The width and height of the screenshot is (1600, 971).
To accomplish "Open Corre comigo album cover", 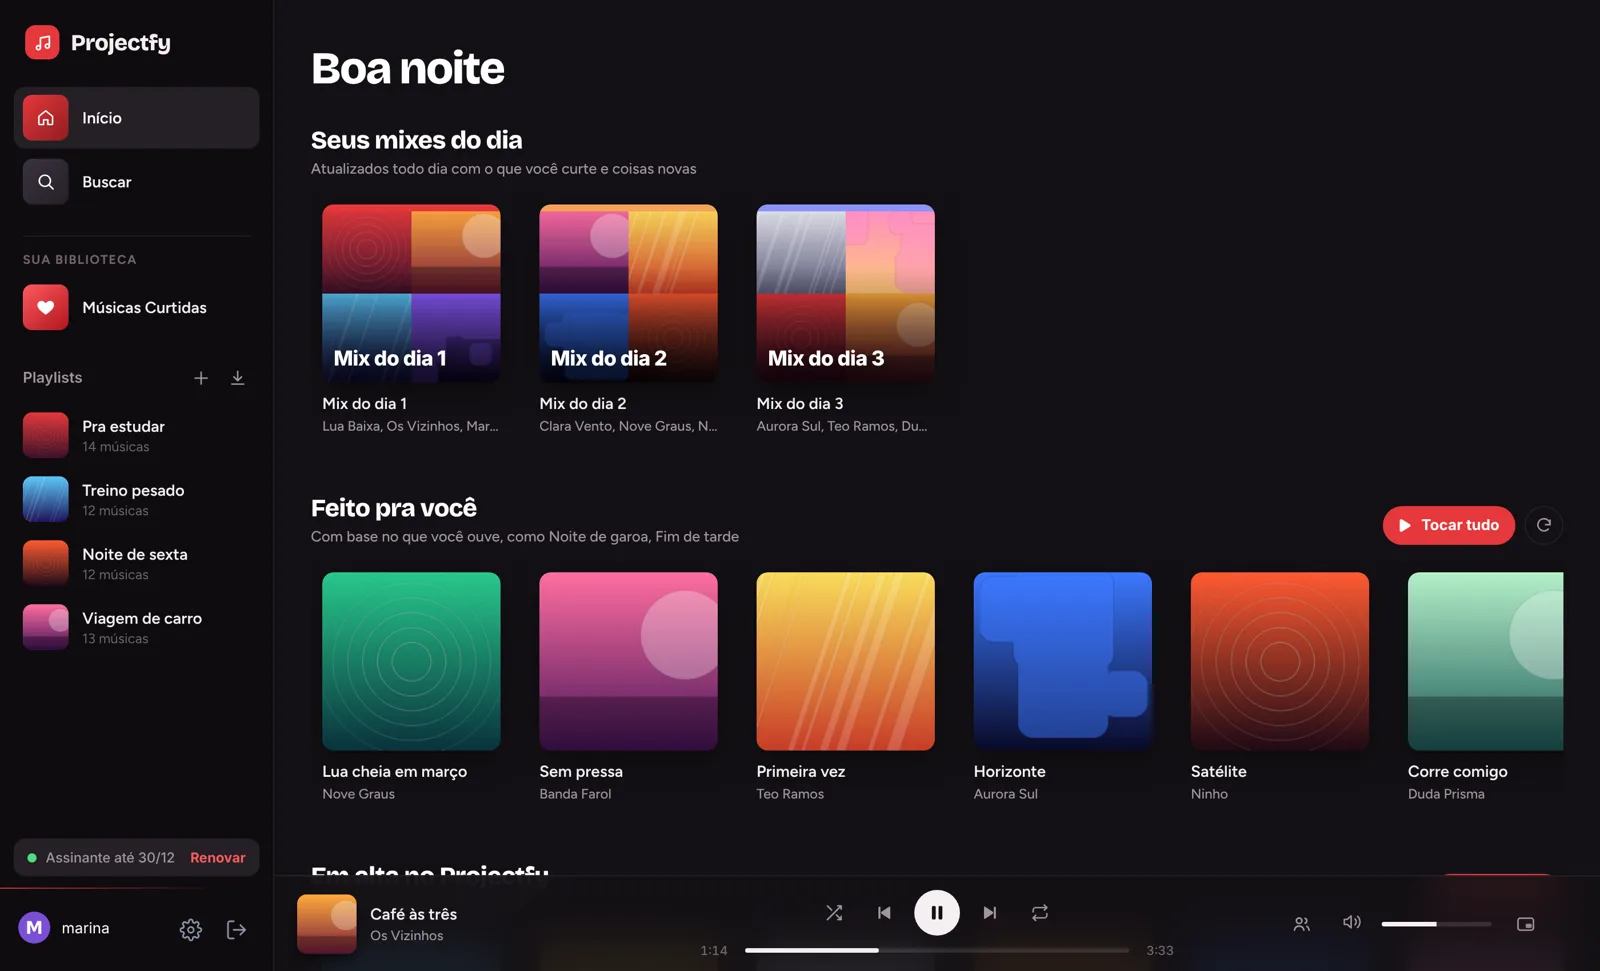I will click(x=1485, y=661).
